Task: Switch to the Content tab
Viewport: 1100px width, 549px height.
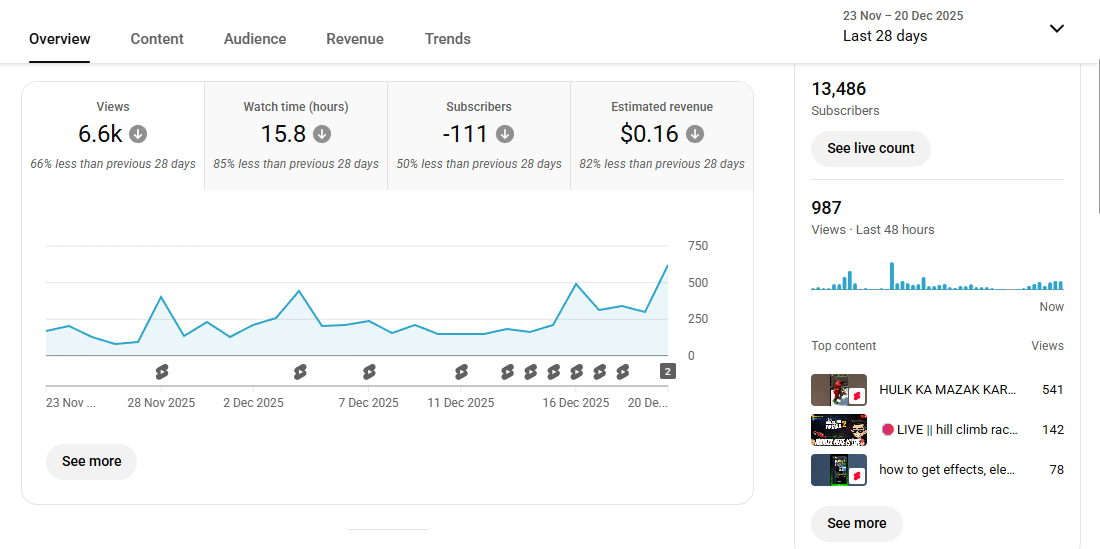Action: point(157,39)
